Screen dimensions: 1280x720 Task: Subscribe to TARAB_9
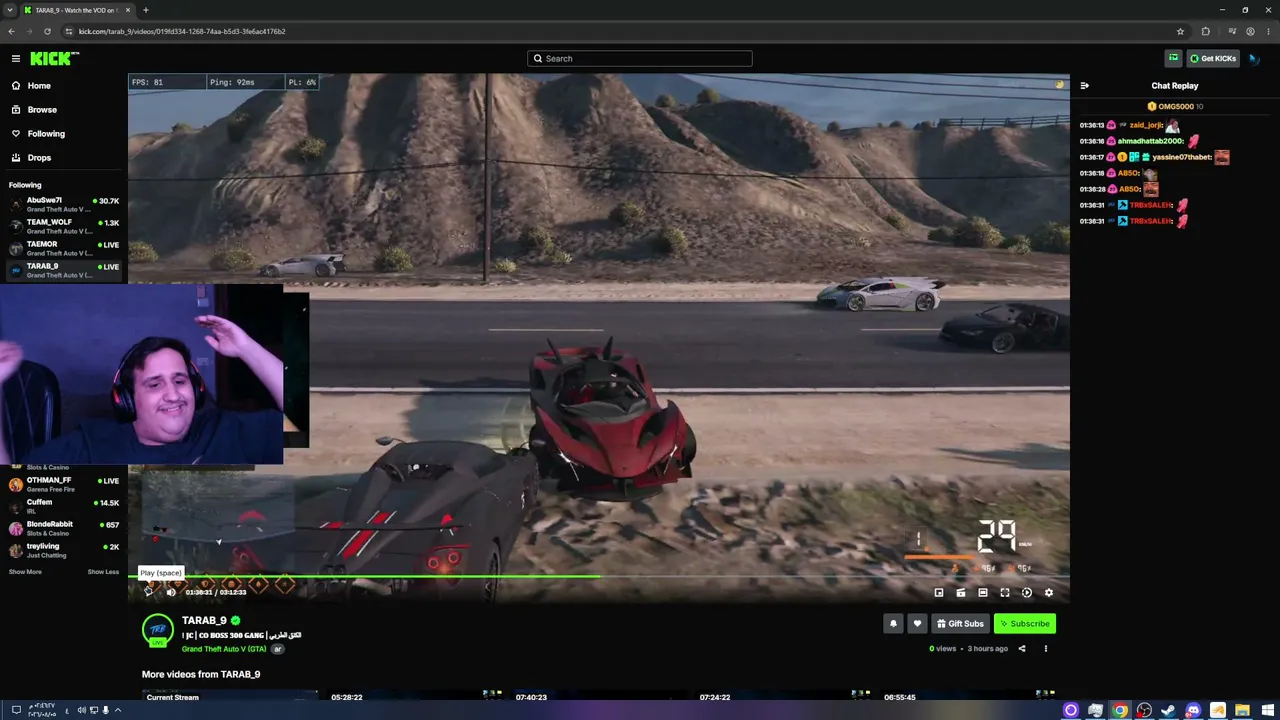tap(1025, 624)
